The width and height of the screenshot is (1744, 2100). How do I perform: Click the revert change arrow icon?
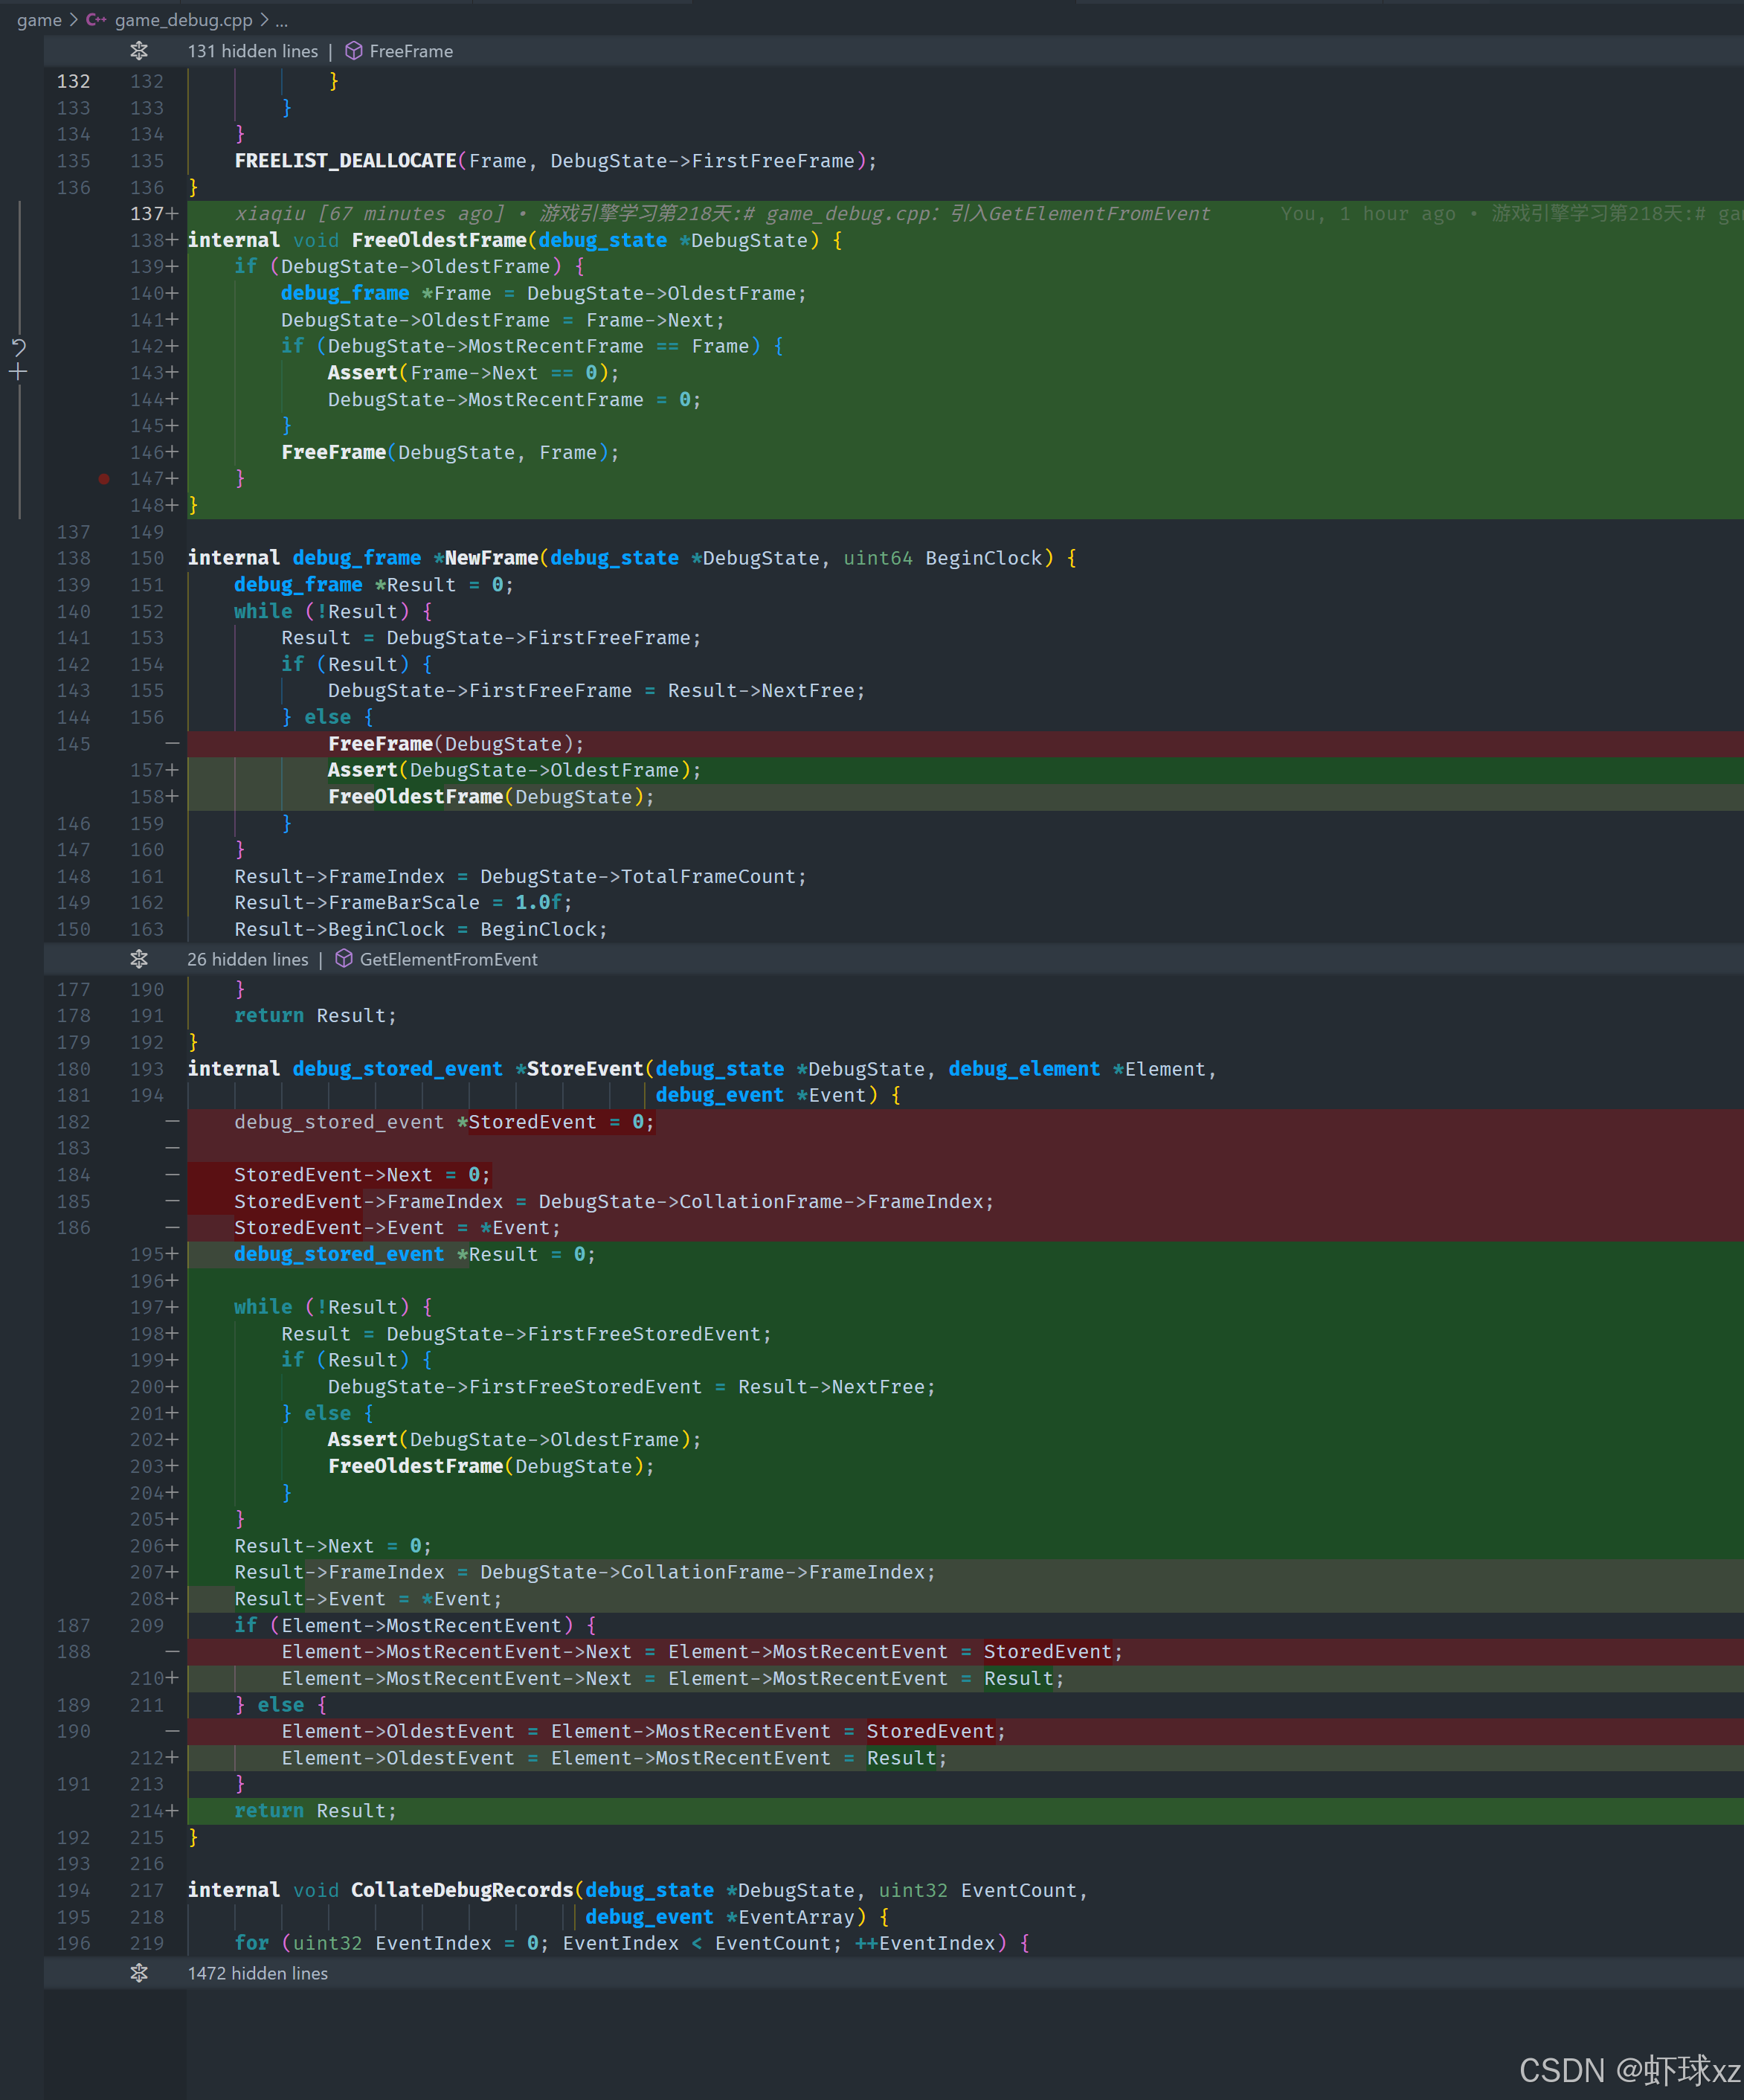tap(18, 347)
